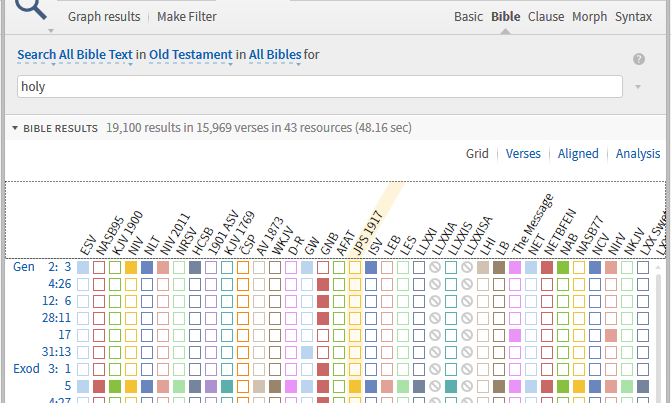Open the Analysis view

(x=638, y=154)
